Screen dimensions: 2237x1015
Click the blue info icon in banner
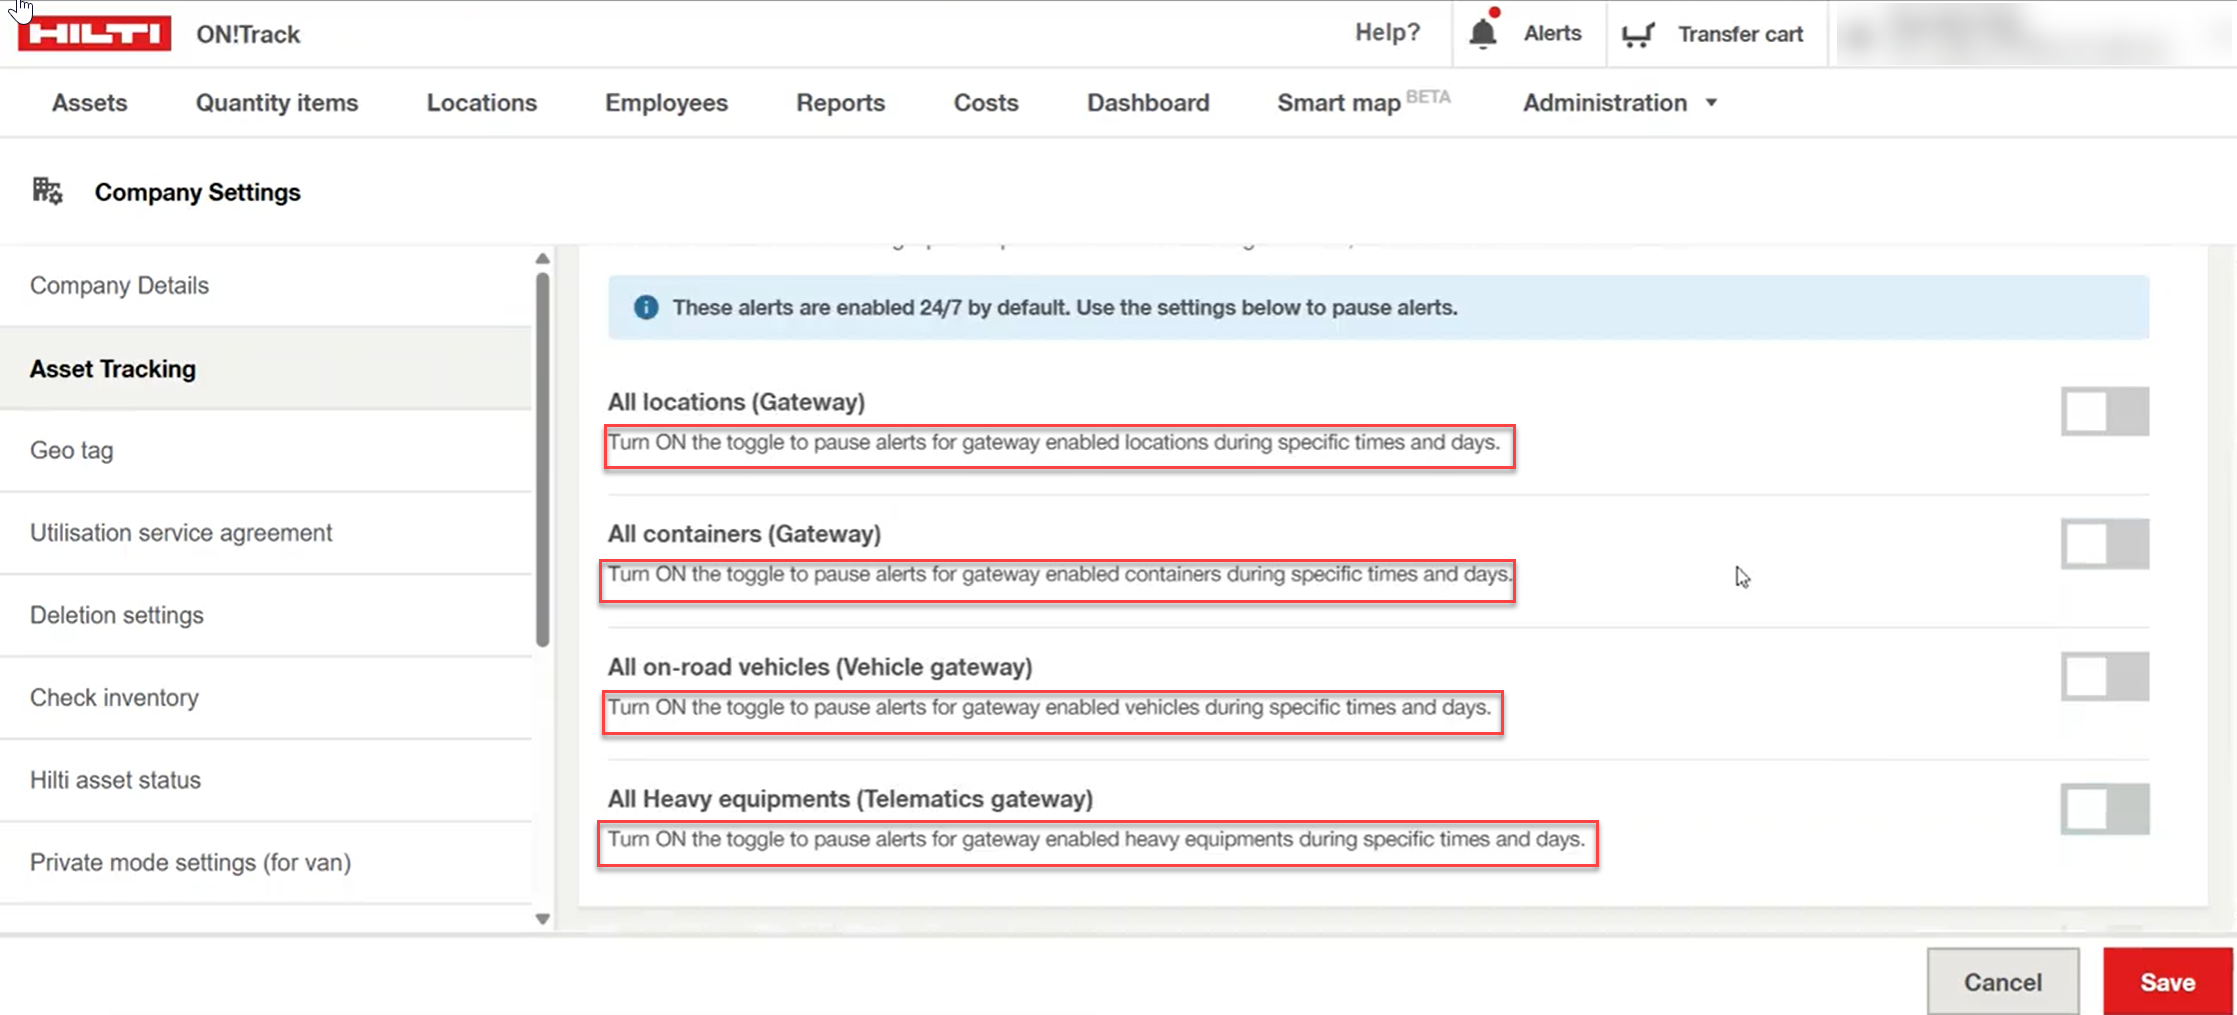tap(646, 308)
